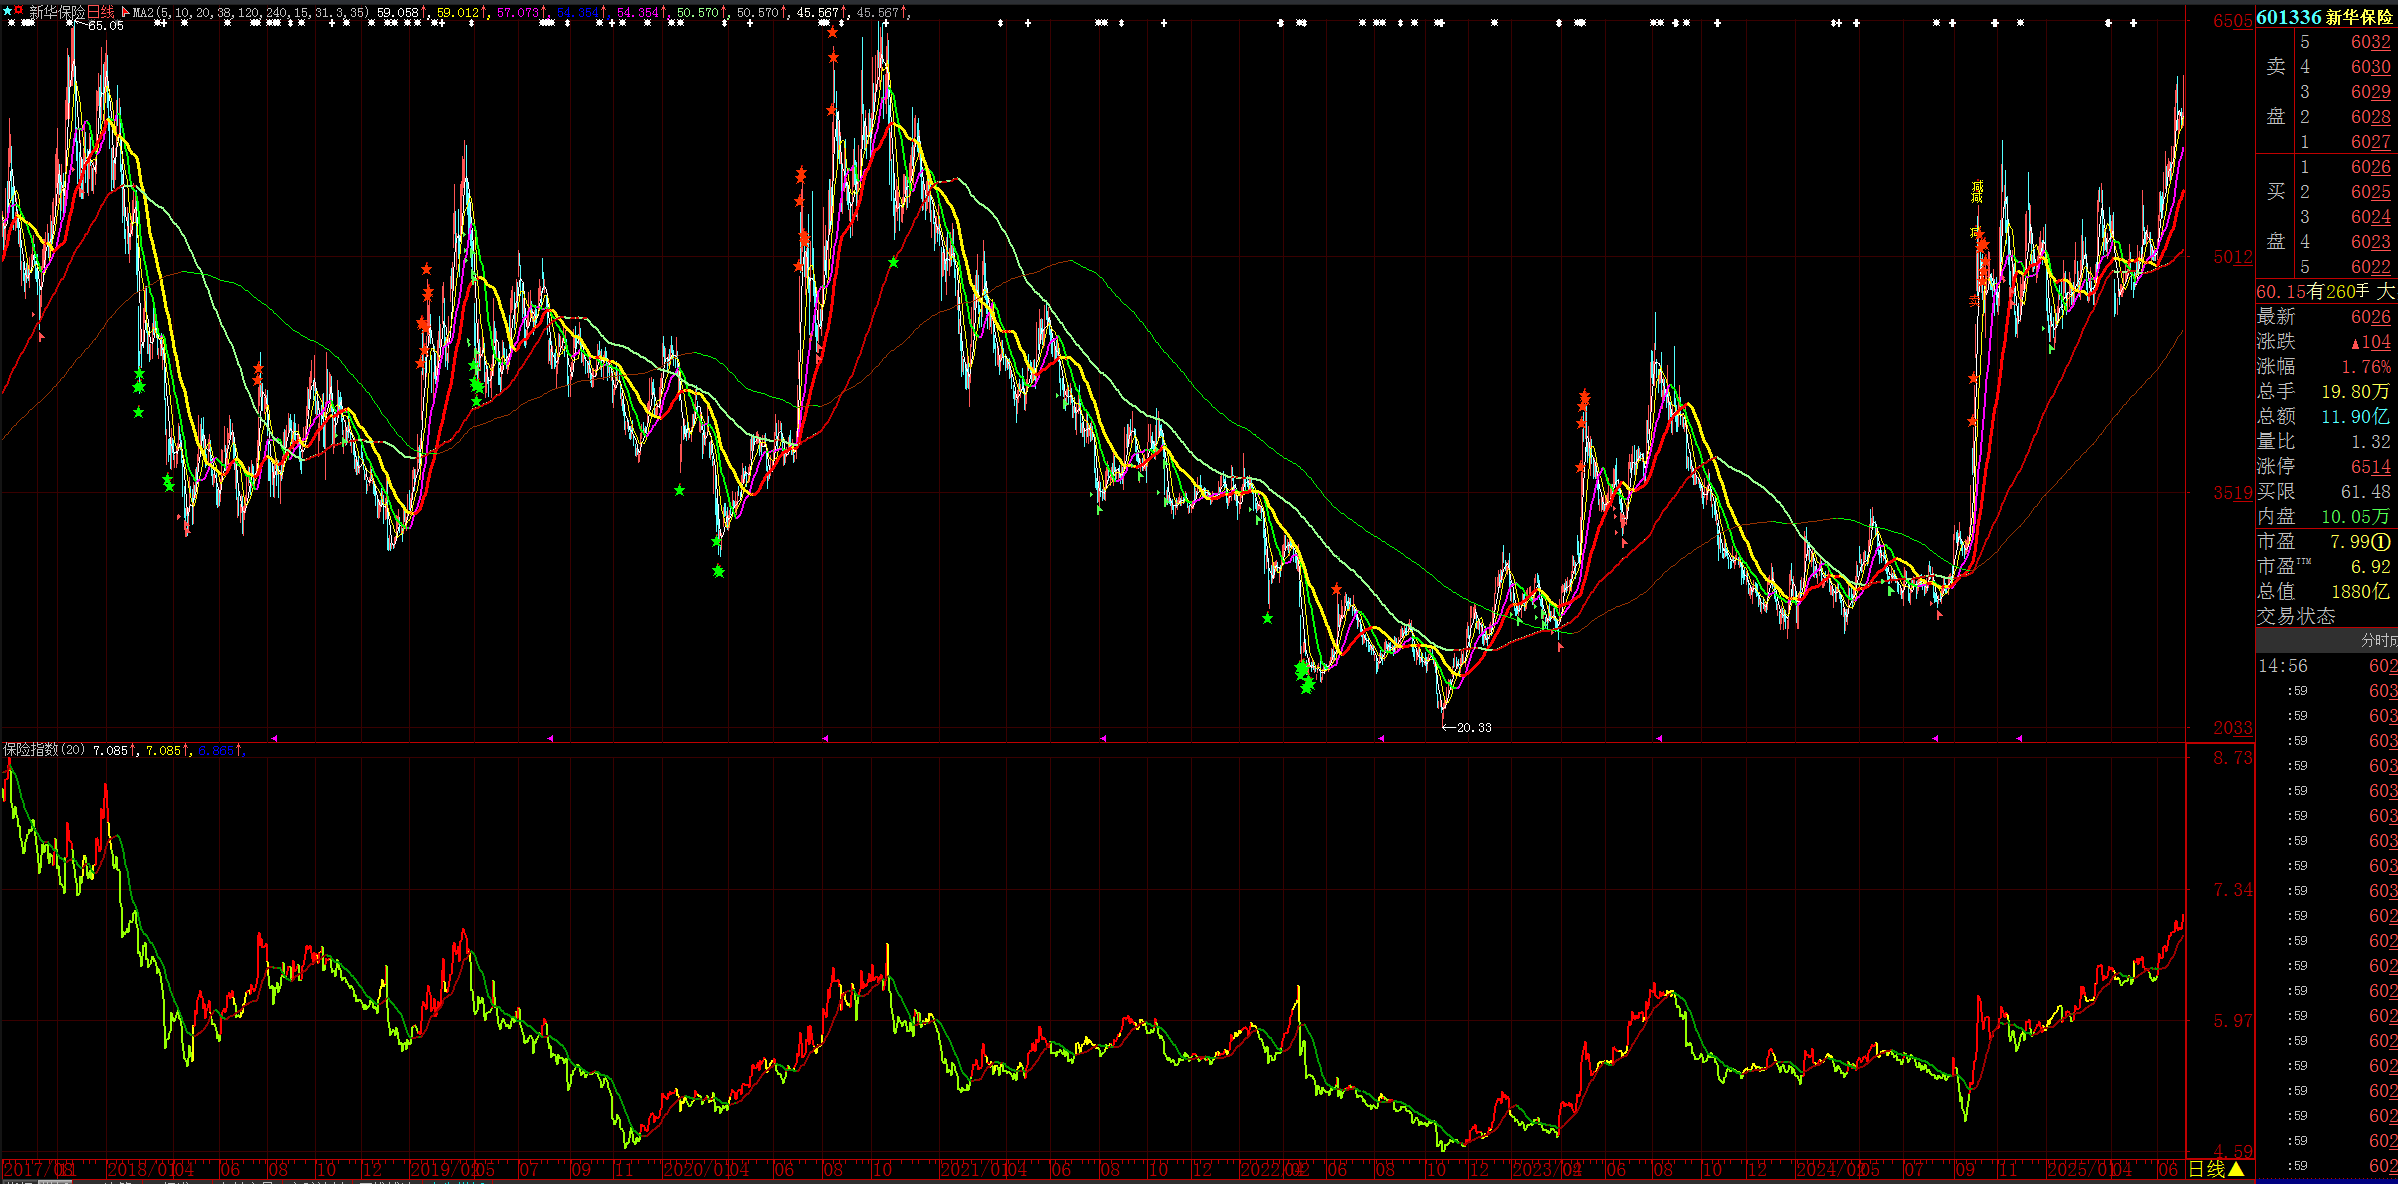
Task: Click the yellow triangle beside 日线 period label
Action: click(x=2236, y=1169)
